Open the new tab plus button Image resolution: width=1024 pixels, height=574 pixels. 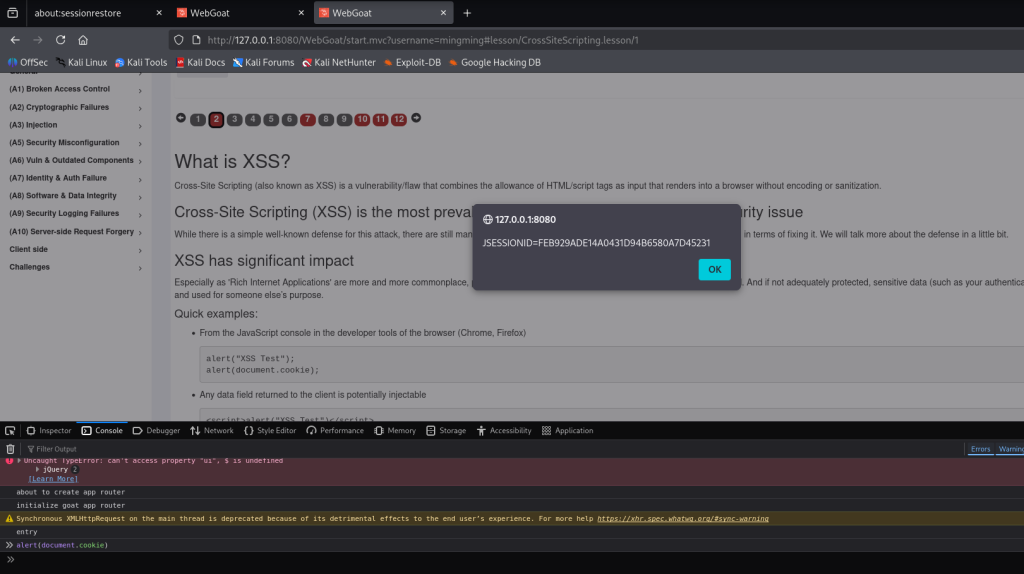point(467,13)
